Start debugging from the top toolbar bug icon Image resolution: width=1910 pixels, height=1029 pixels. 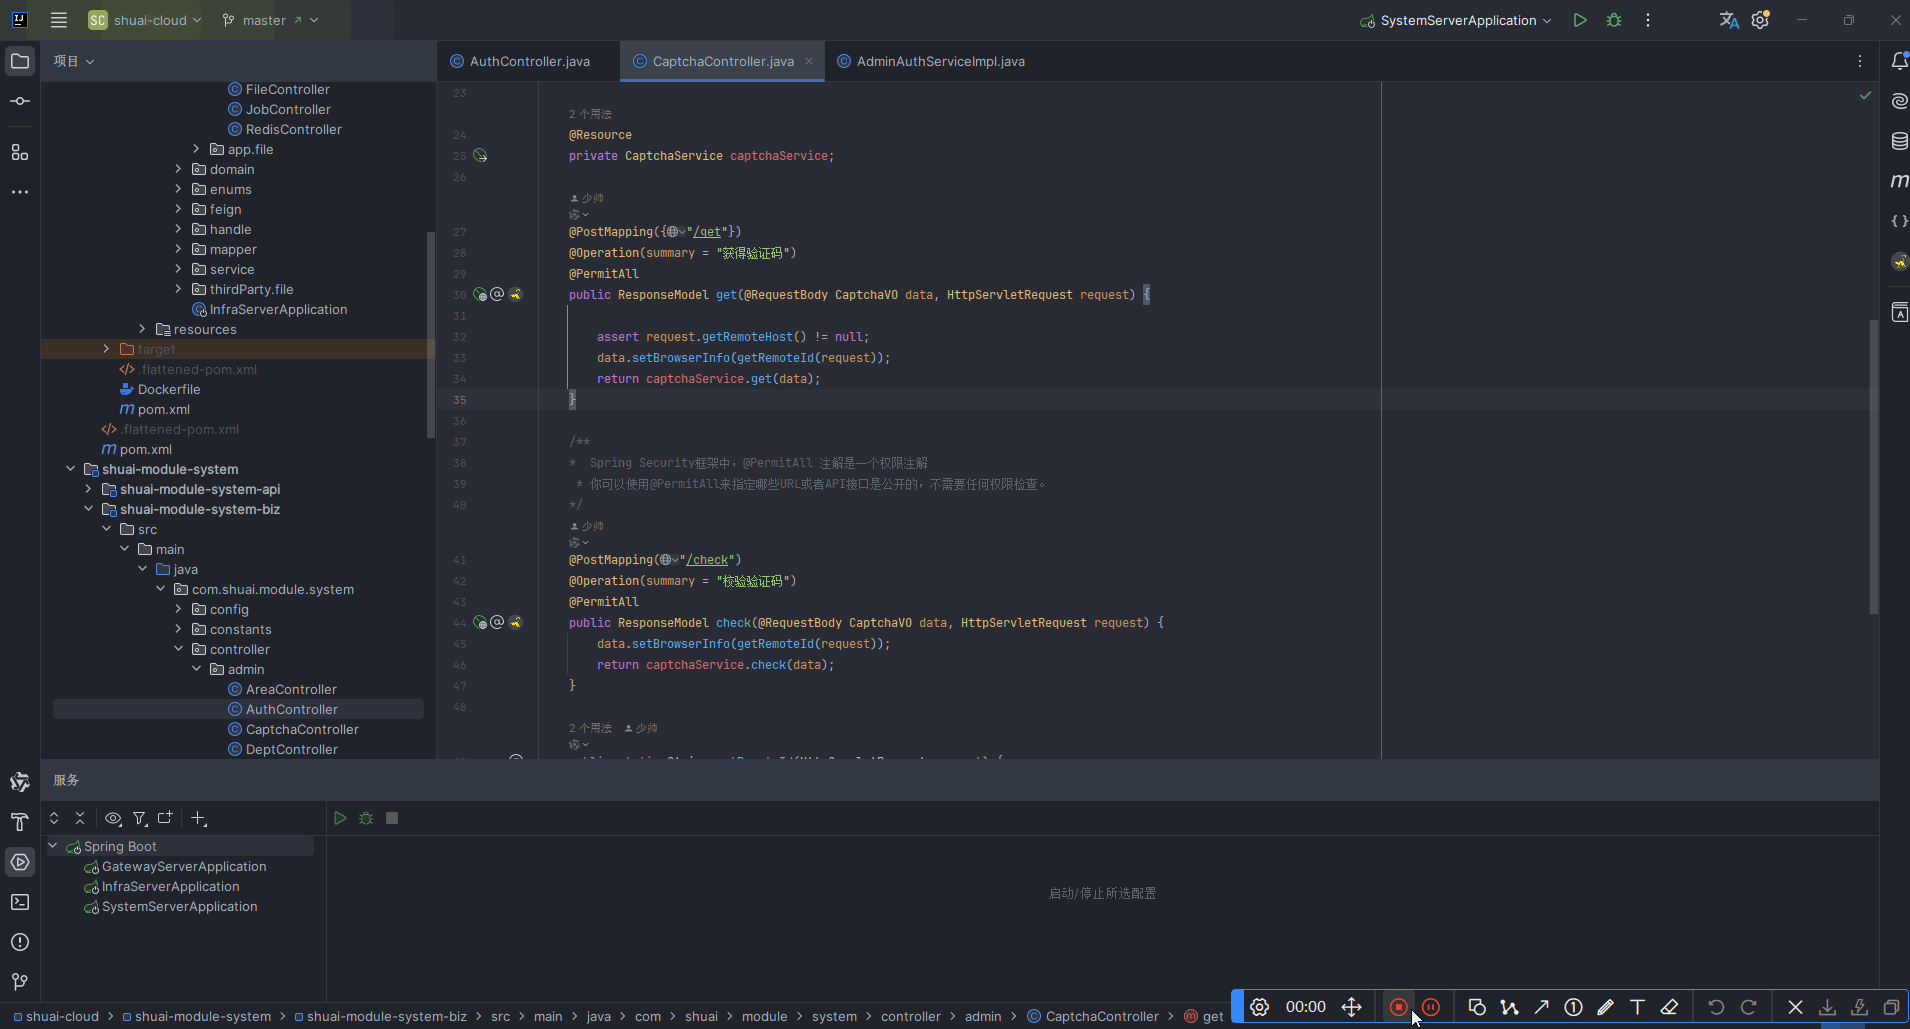(1614, 20)
